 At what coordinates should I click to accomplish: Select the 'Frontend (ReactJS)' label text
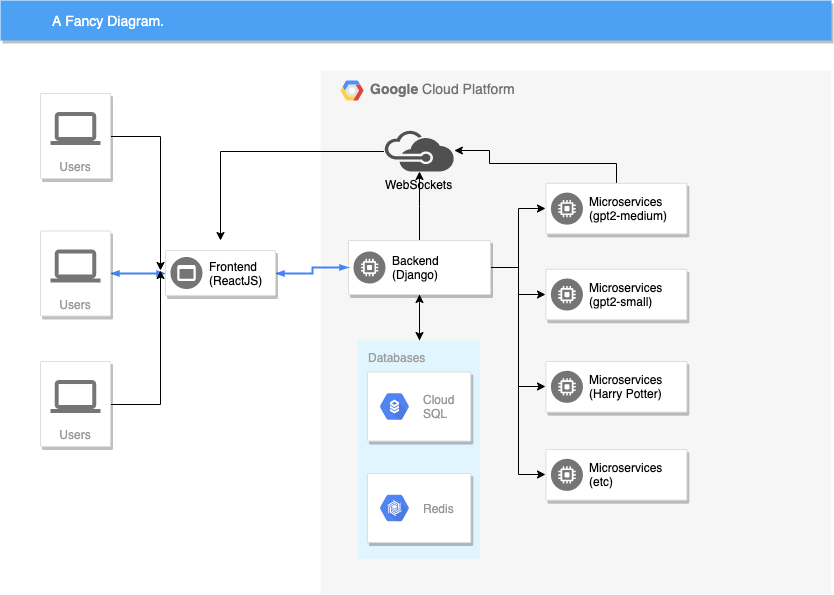[x=236, y=274]
